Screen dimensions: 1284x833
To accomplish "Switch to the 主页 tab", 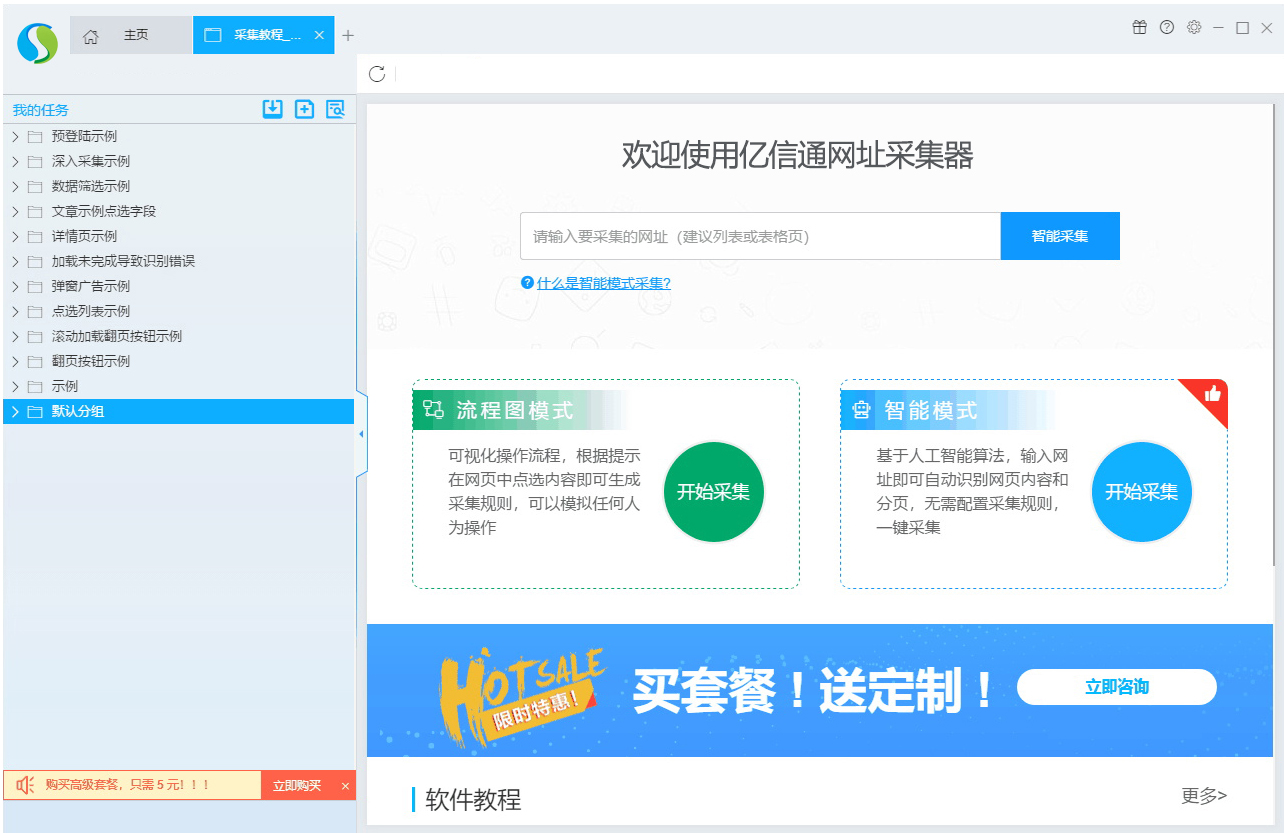I will [x=130, y=35].
